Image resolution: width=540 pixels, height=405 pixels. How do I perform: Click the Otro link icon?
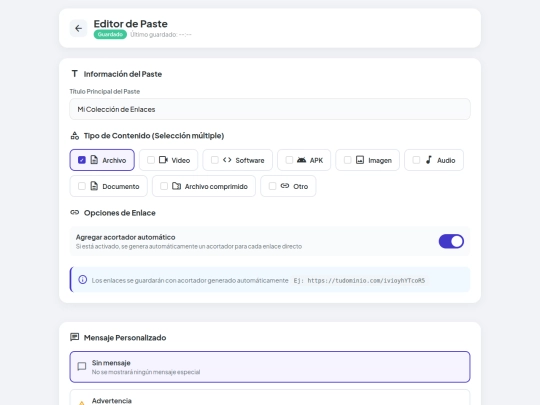[x=285, y=186]
